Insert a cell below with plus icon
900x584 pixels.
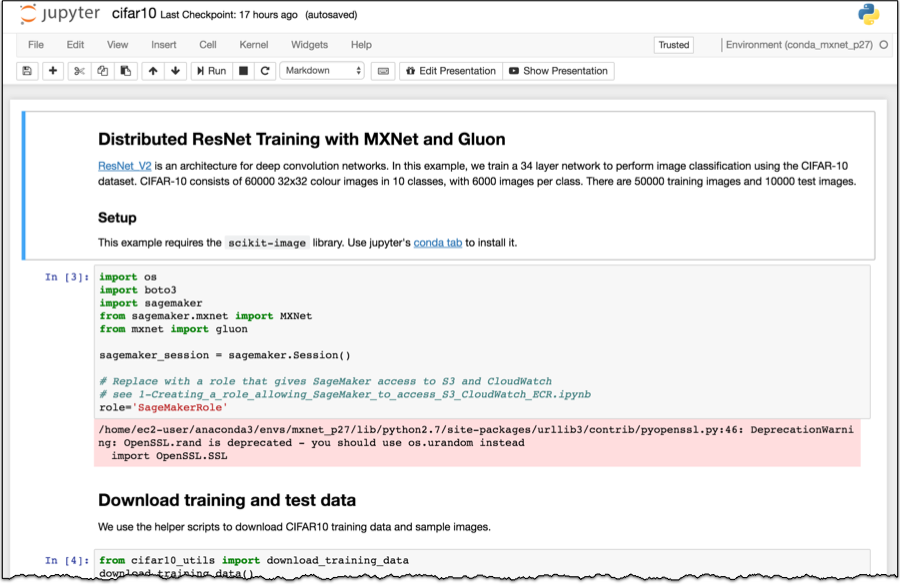(53, 71)
